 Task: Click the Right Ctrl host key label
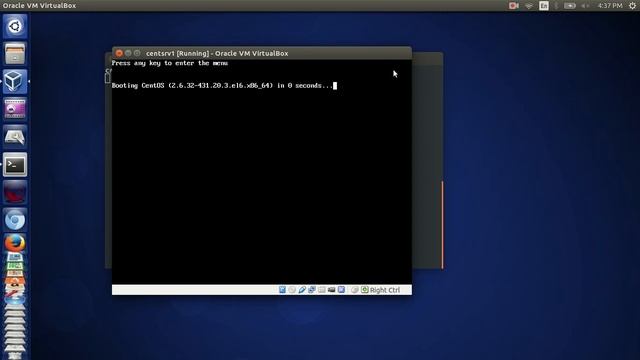(x=385, y=290)
